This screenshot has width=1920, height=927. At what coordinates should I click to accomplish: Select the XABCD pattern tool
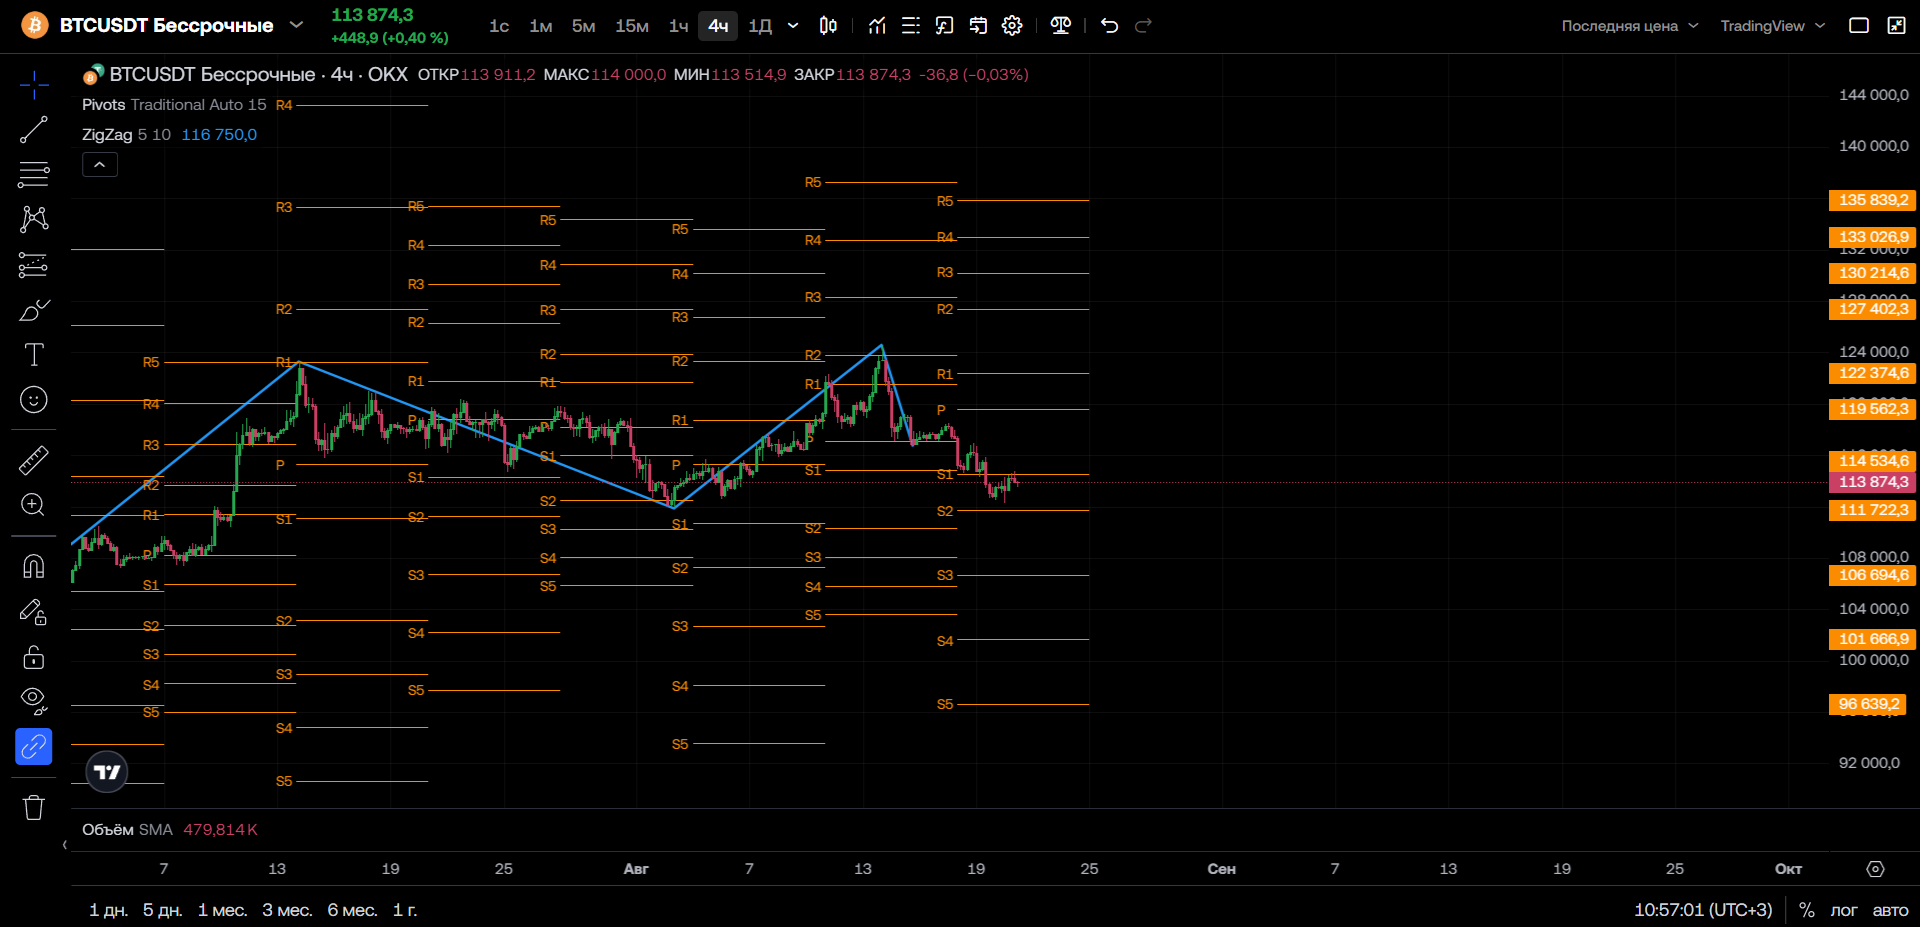coord(34,219)
